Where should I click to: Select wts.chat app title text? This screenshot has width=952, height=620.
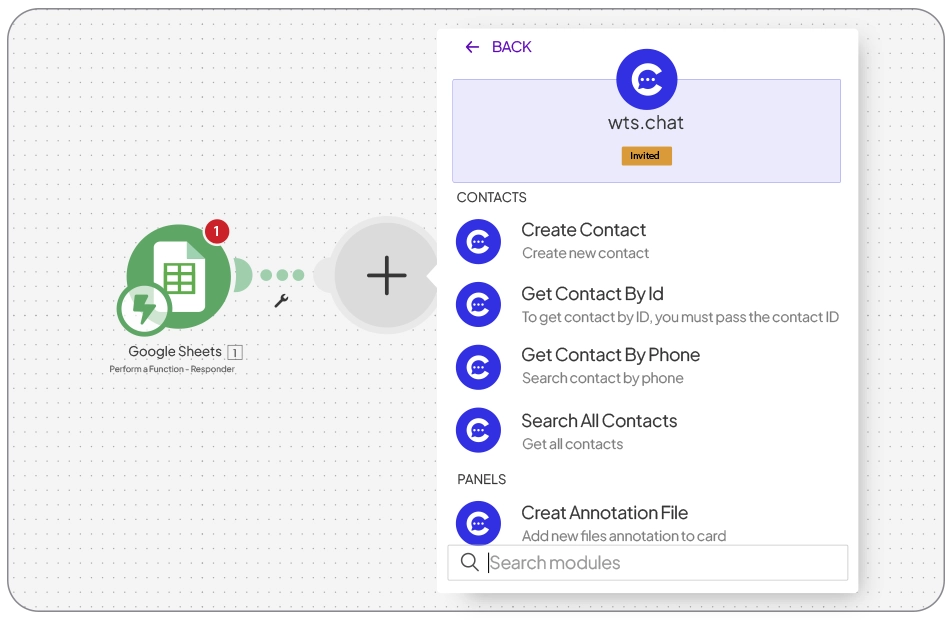coord(646,123)
